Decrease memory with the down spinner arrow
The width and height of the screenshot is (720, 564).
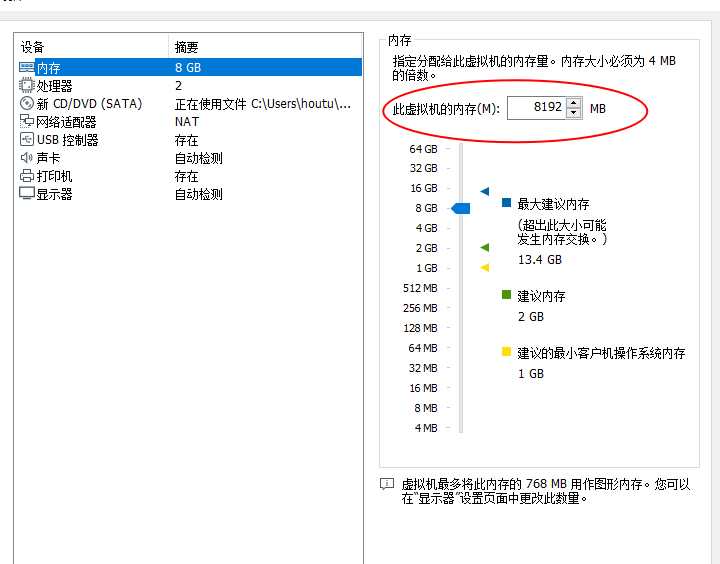tap(574, 113)
